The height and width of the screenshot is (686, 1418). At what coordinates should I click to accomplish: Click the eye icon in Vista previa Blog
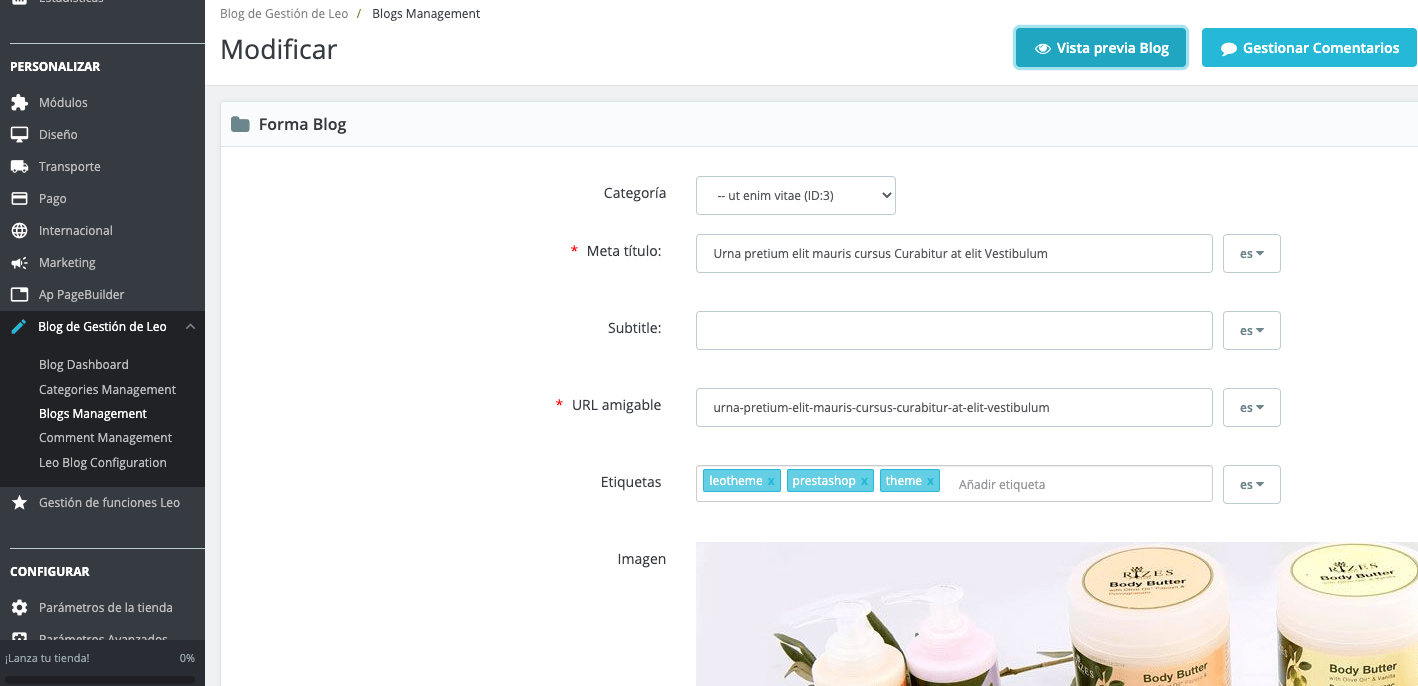coord(1042,48)
